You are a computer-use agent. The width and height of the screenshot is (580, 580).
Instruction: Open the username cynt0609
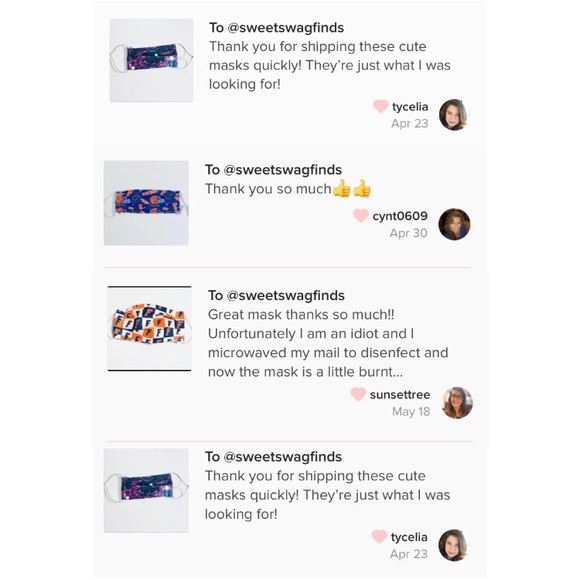pos(400,216)
